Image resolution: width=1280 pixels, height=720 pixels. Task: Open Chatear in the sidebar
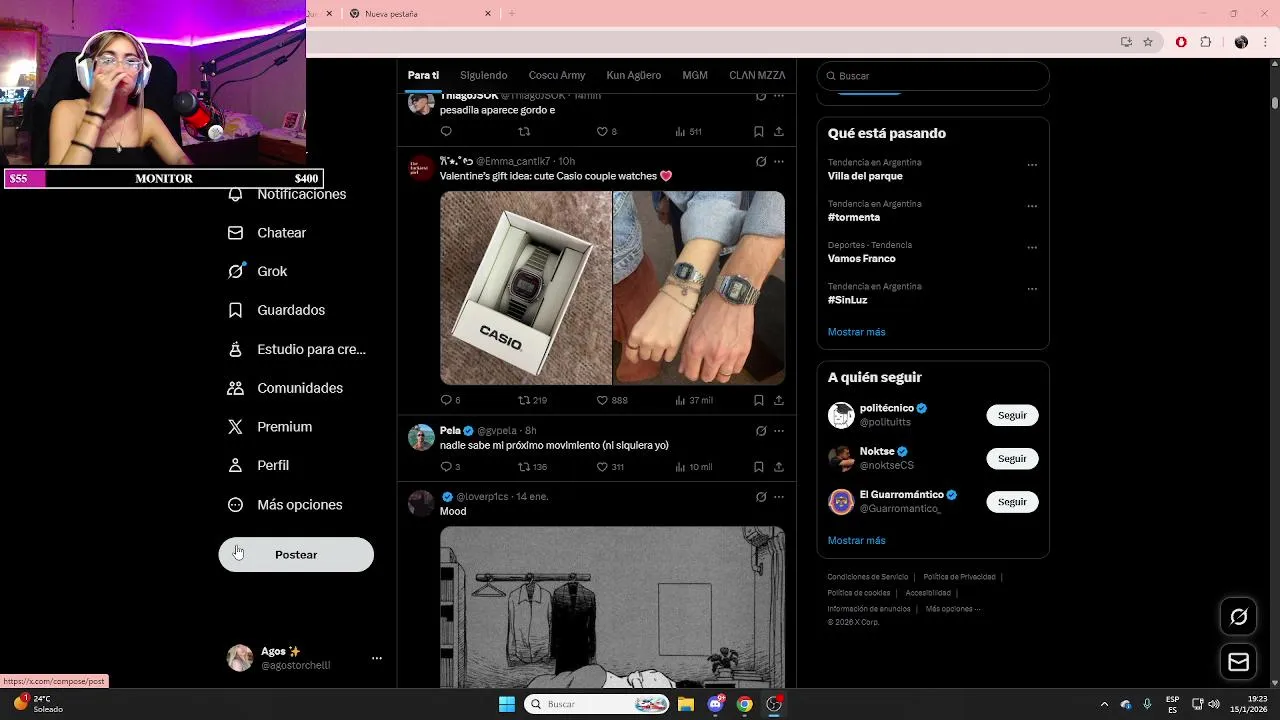tap(267, 233)
